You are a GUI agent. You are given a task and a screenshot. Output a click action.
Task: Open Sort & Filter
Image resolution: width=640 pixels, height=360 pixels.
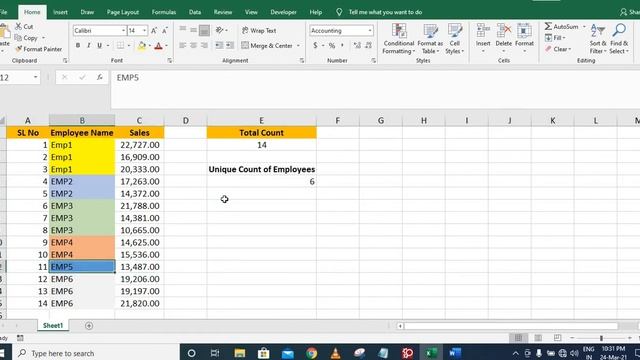click(x=598, y=39)
